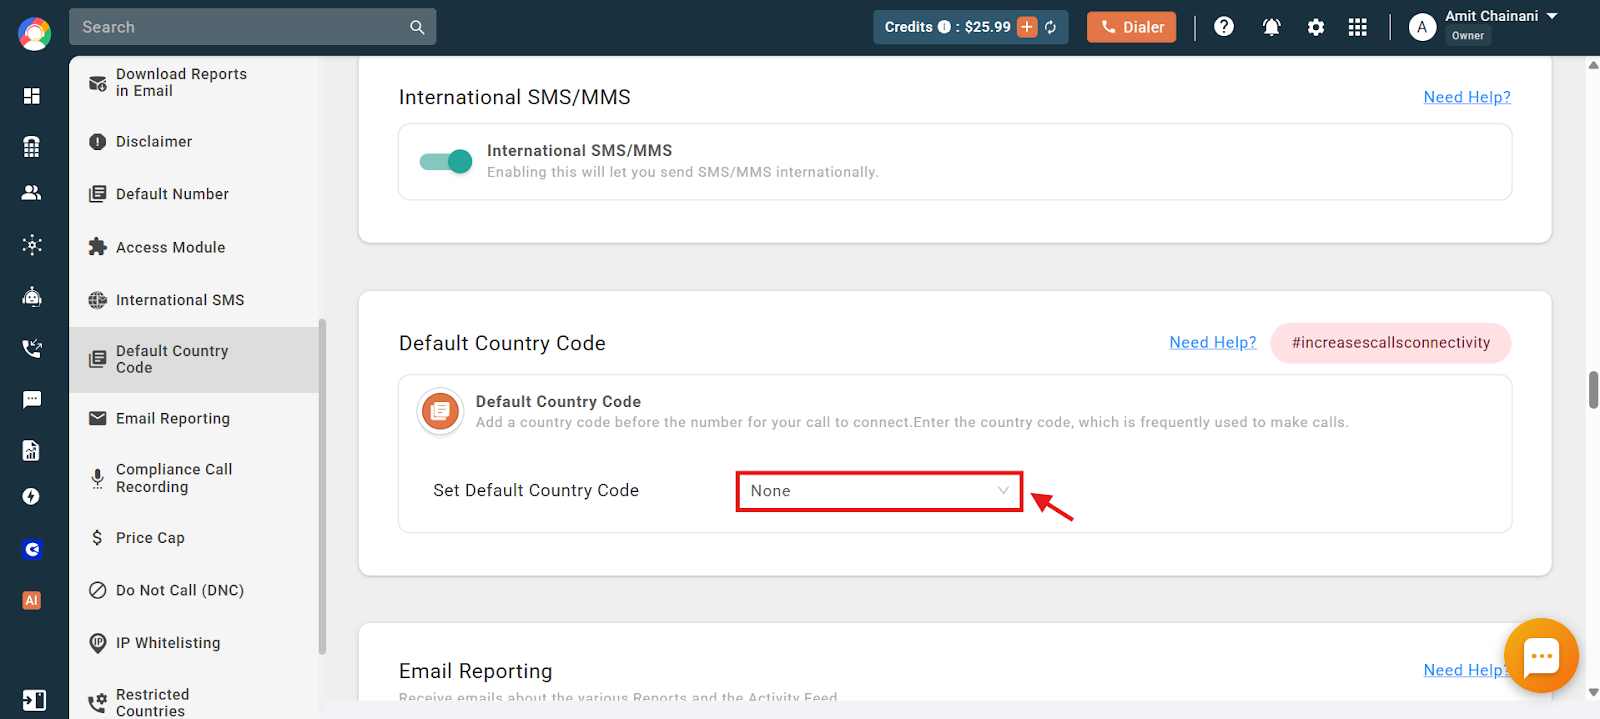Open the orange AI icon in left rail

(32, 600)
